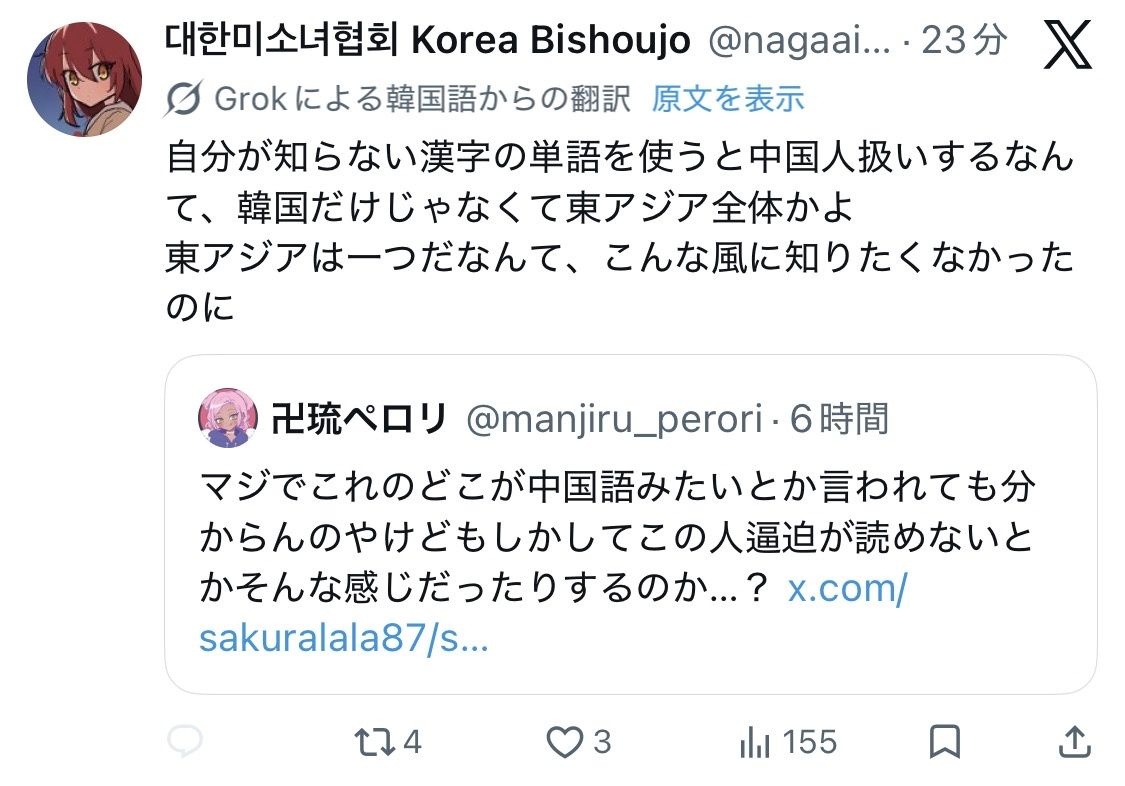Repost this tweet via retweet icon
1125x786 pixels.
tap(374, 741)
